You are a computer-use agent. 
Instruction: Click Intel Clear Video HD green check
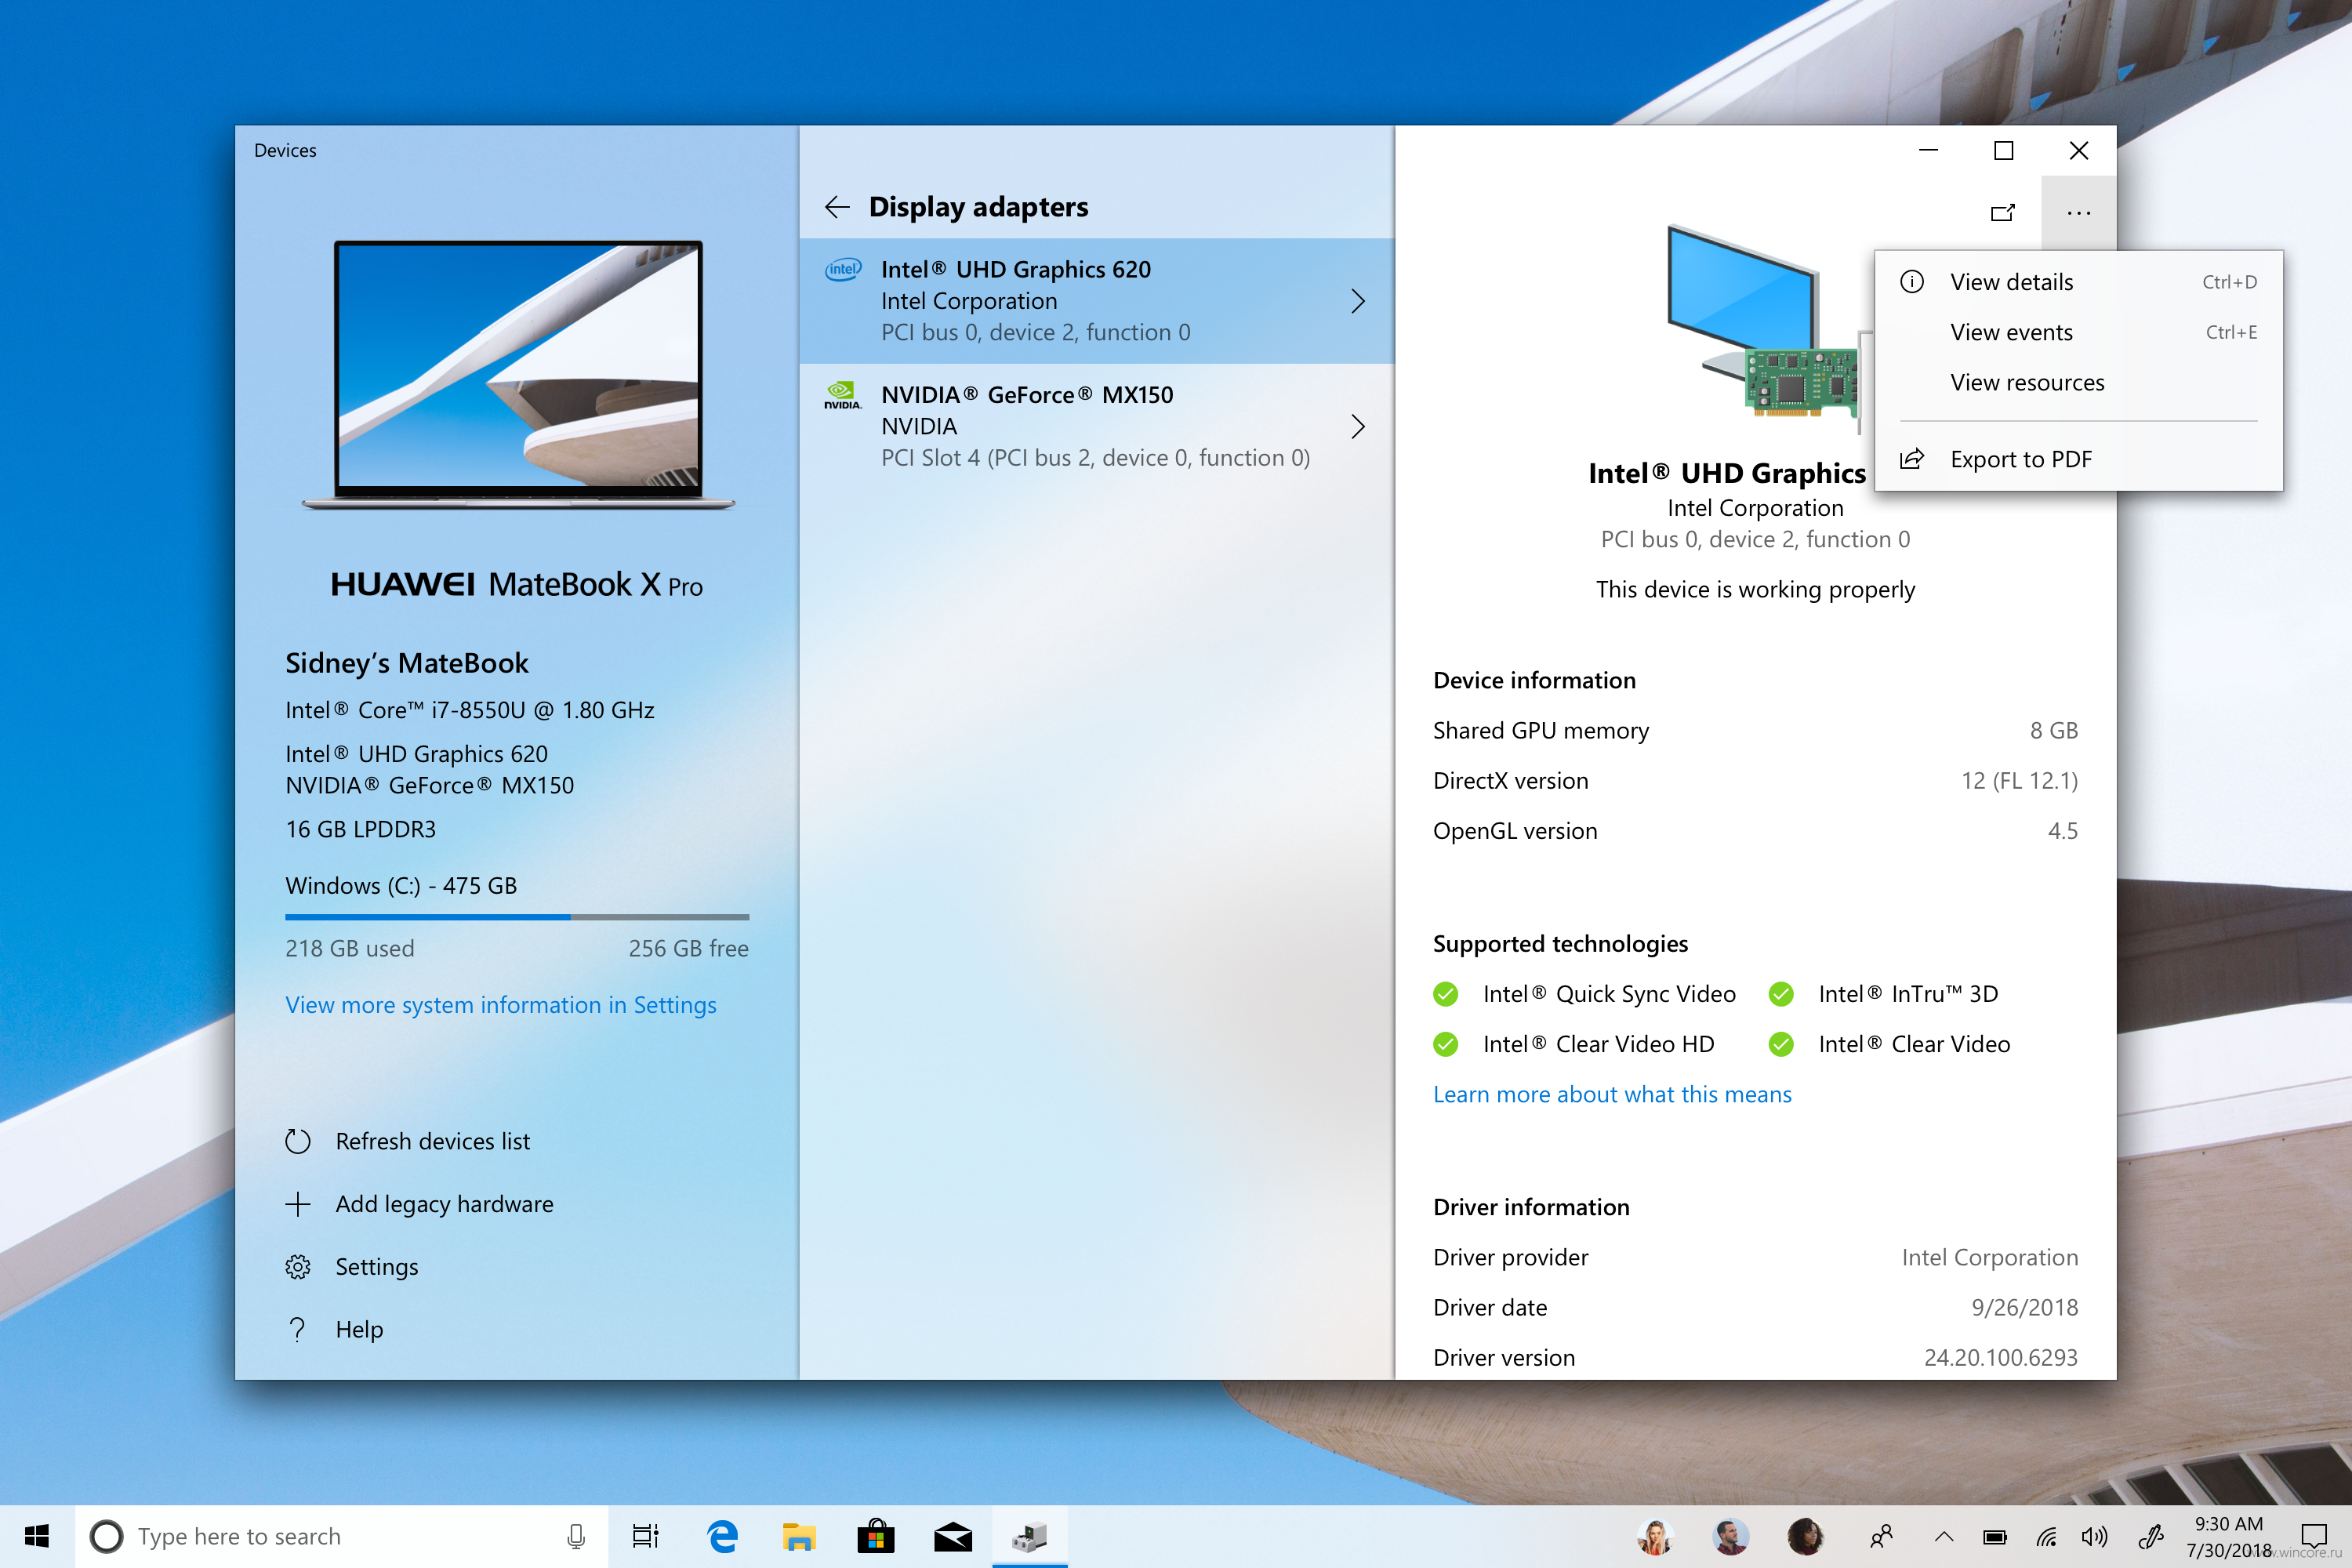[1446, 1044]
